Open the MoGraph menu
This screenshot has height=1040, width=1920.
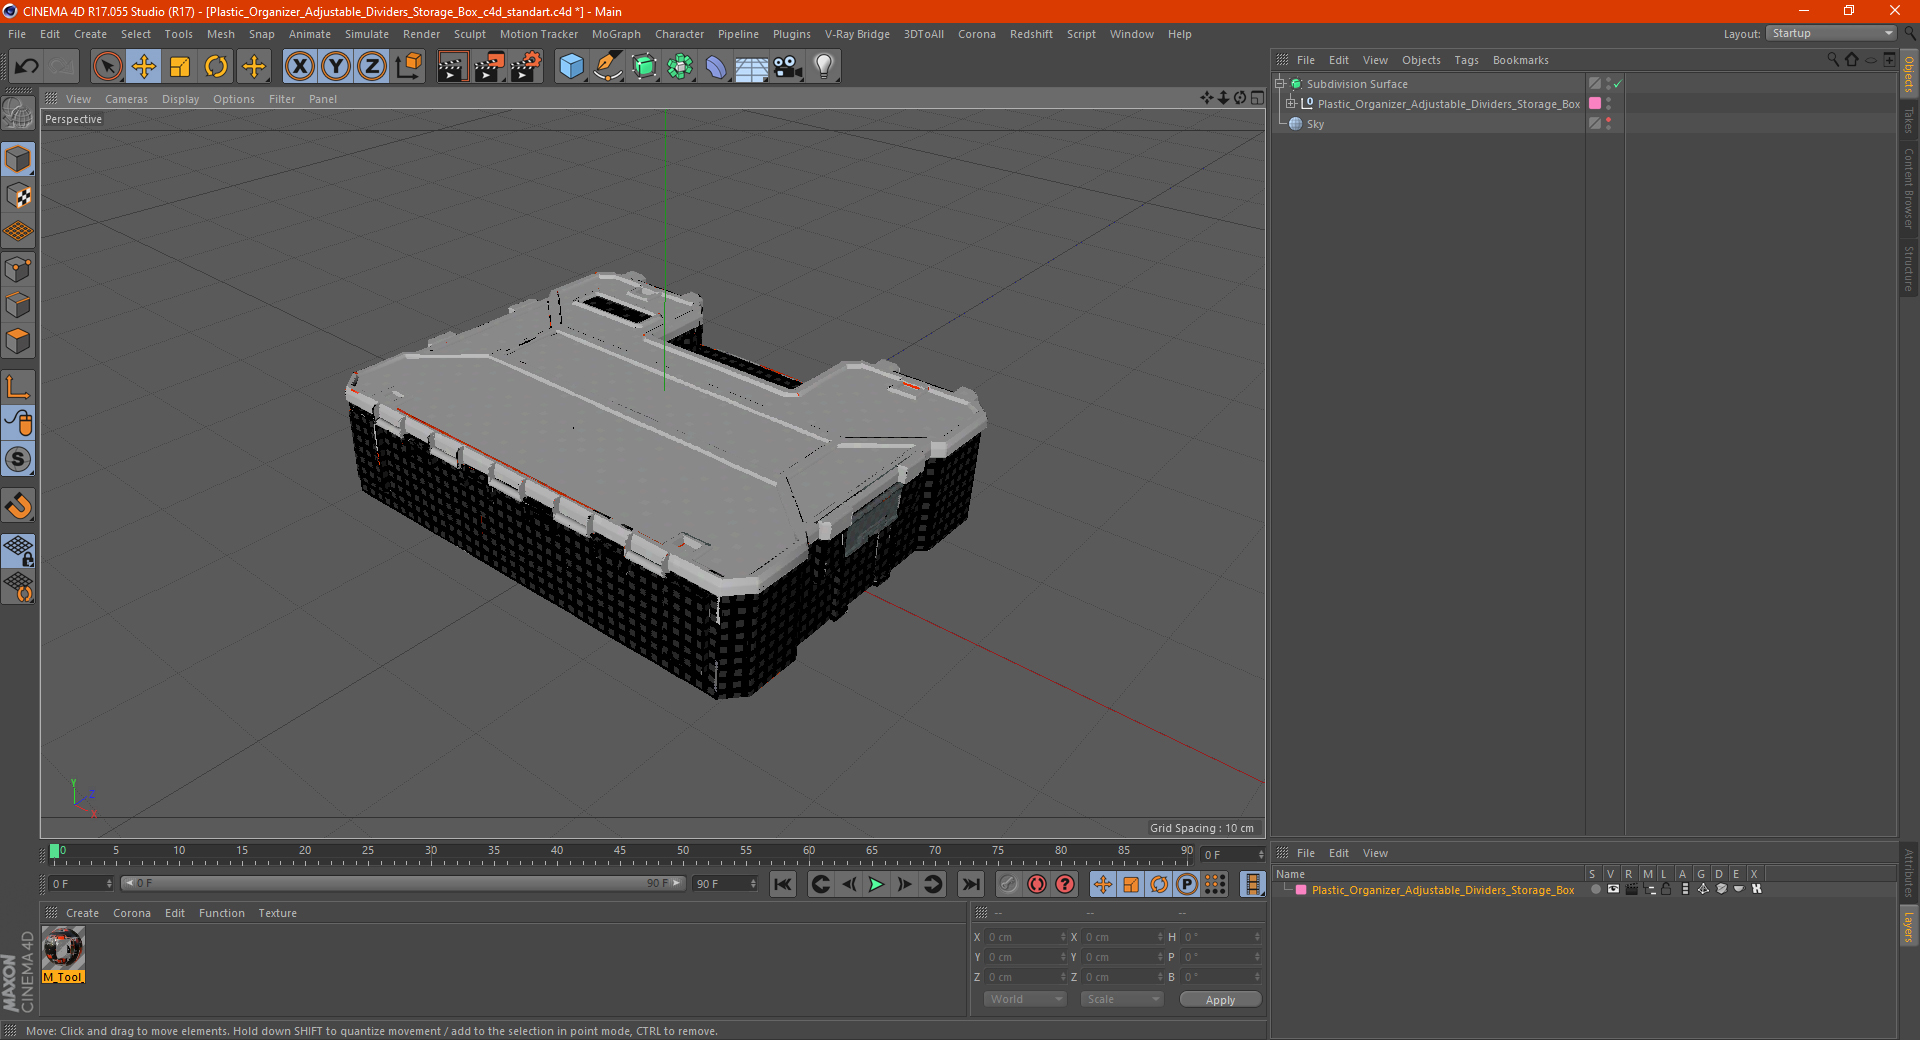pyautogui.click(x=616, y=34)
